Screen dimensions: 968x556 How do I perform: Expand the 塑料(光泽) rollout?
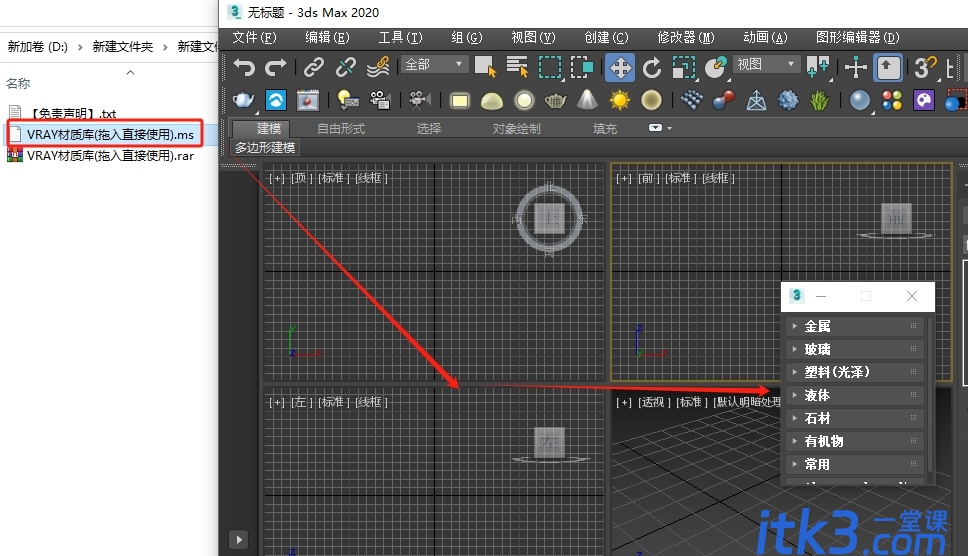pos(854,372)
